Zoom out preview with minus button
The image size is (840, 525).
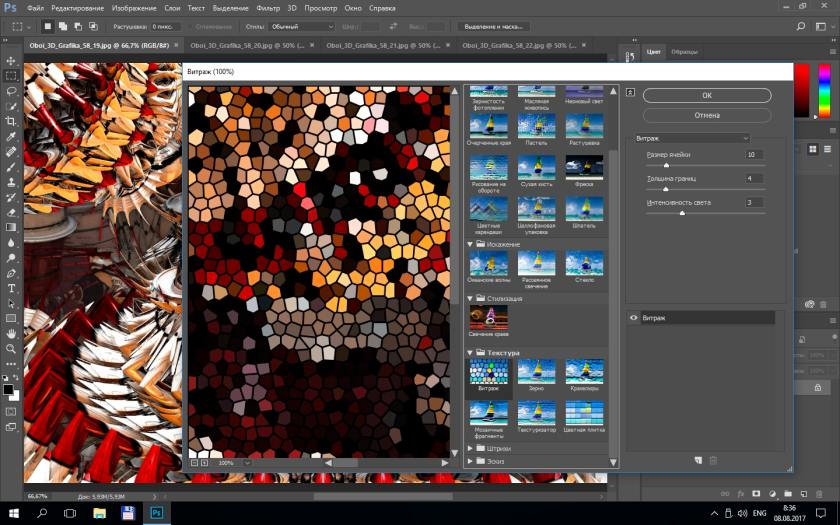click(x=194, y=462)
